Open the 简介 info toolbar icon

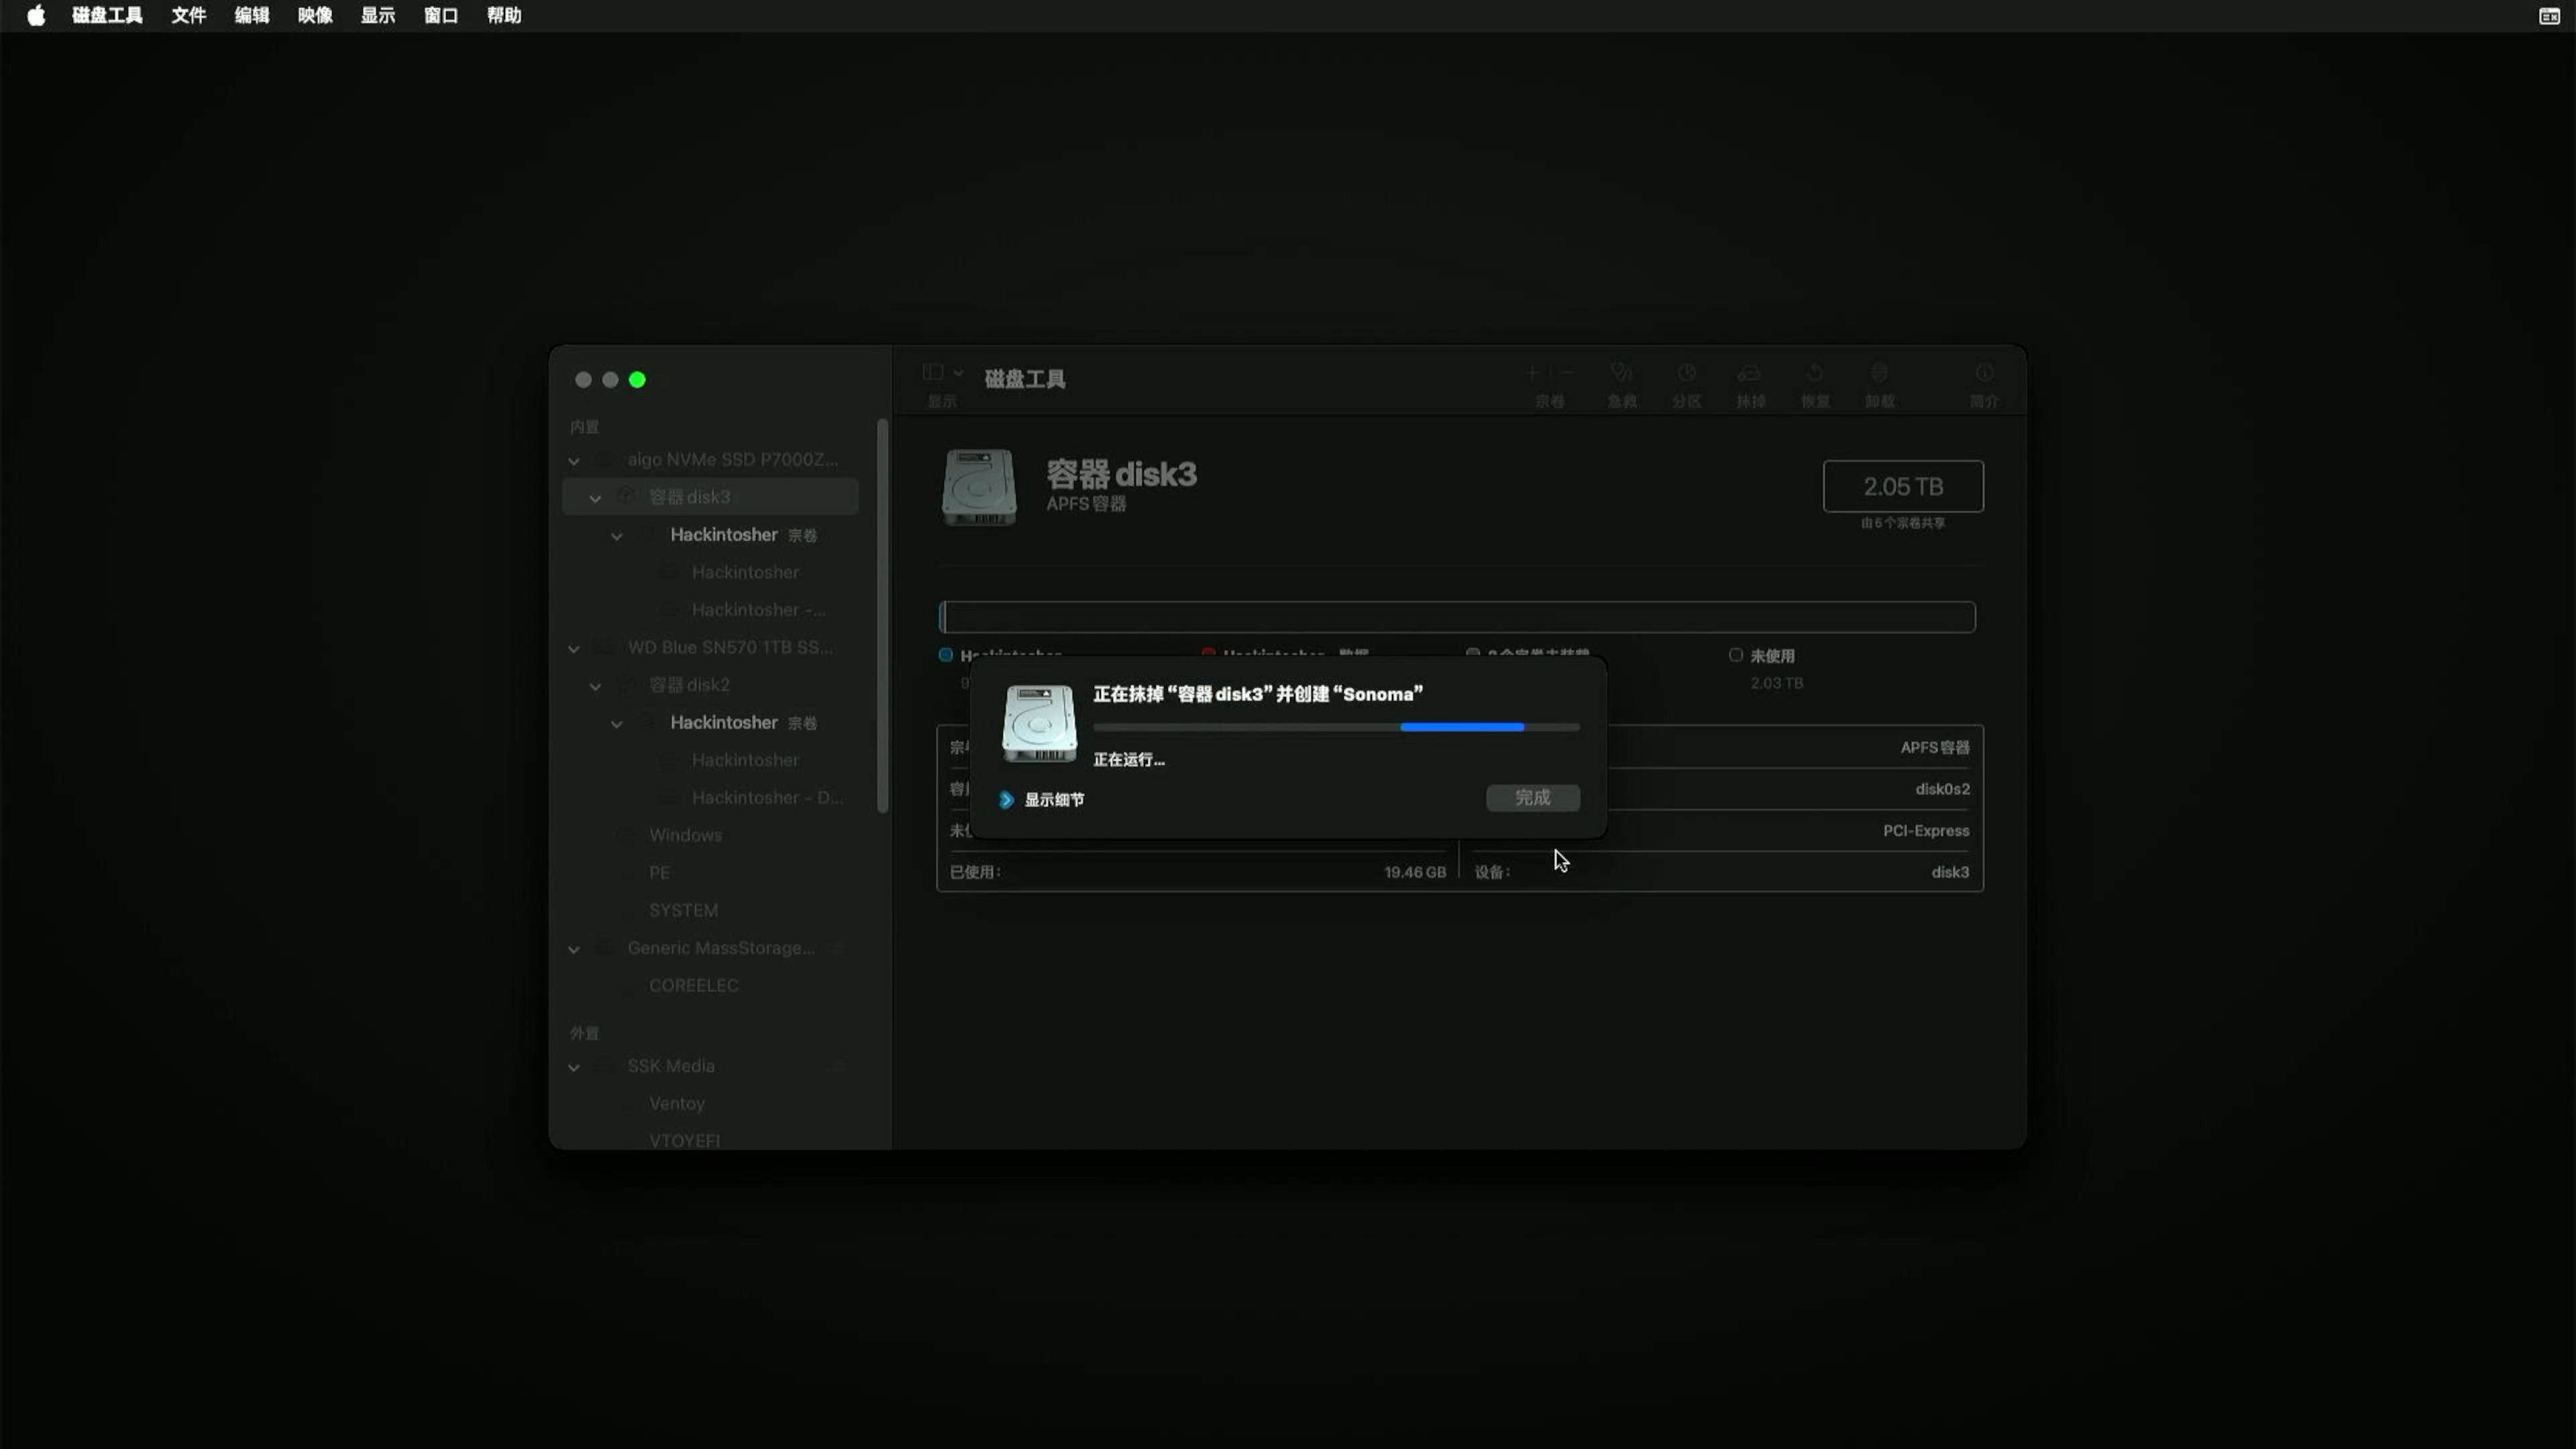[1984, 372]
